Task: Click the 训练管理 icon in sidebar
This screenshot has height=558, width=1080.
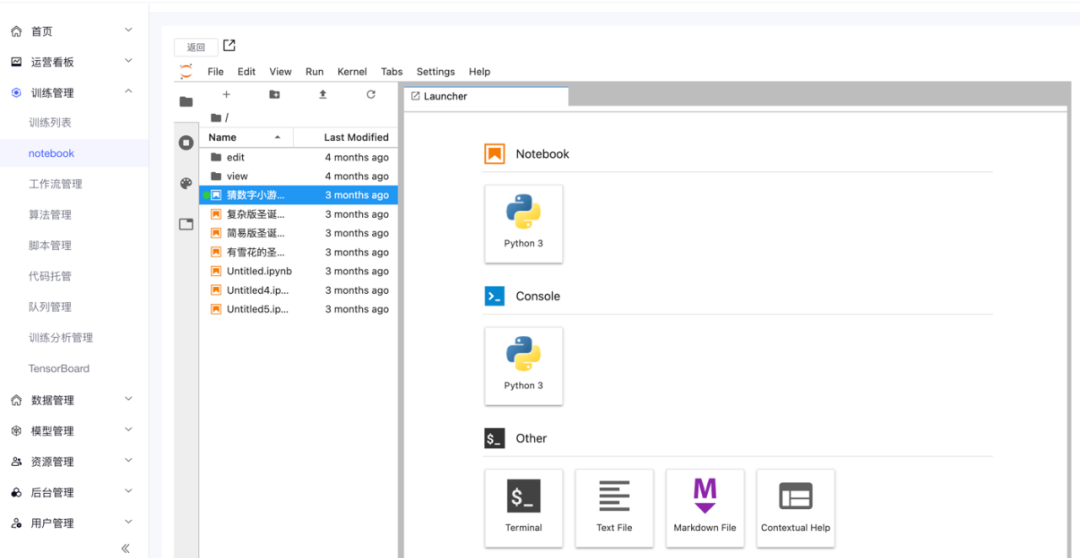Action: click(17, 93)
